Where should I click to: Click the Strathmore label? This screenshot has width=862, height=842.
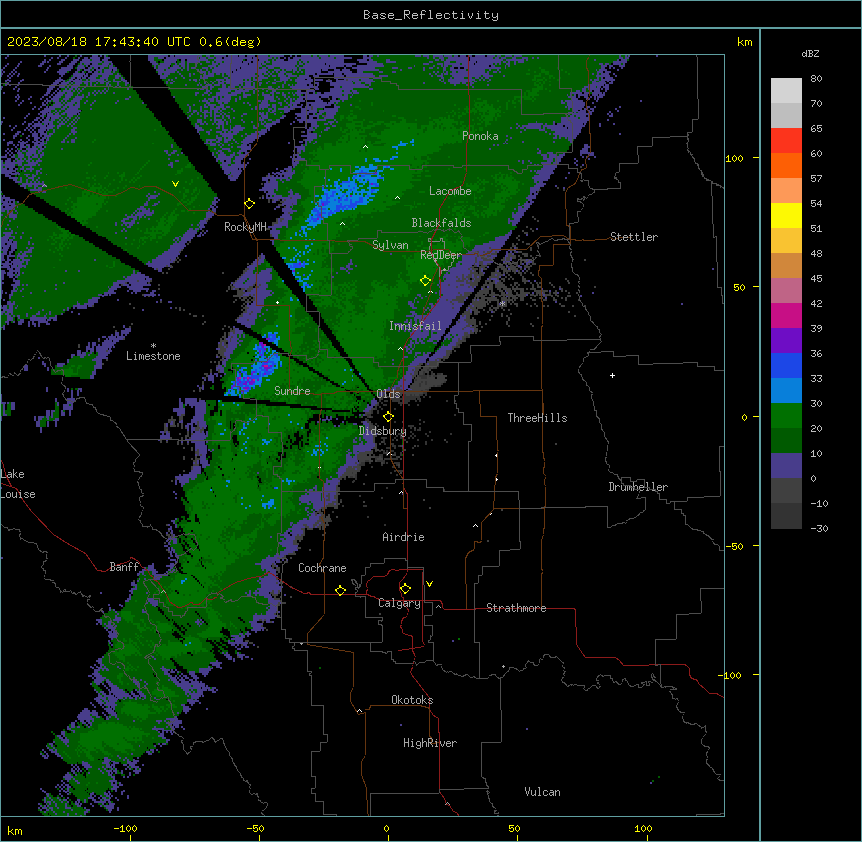point(516,608)
